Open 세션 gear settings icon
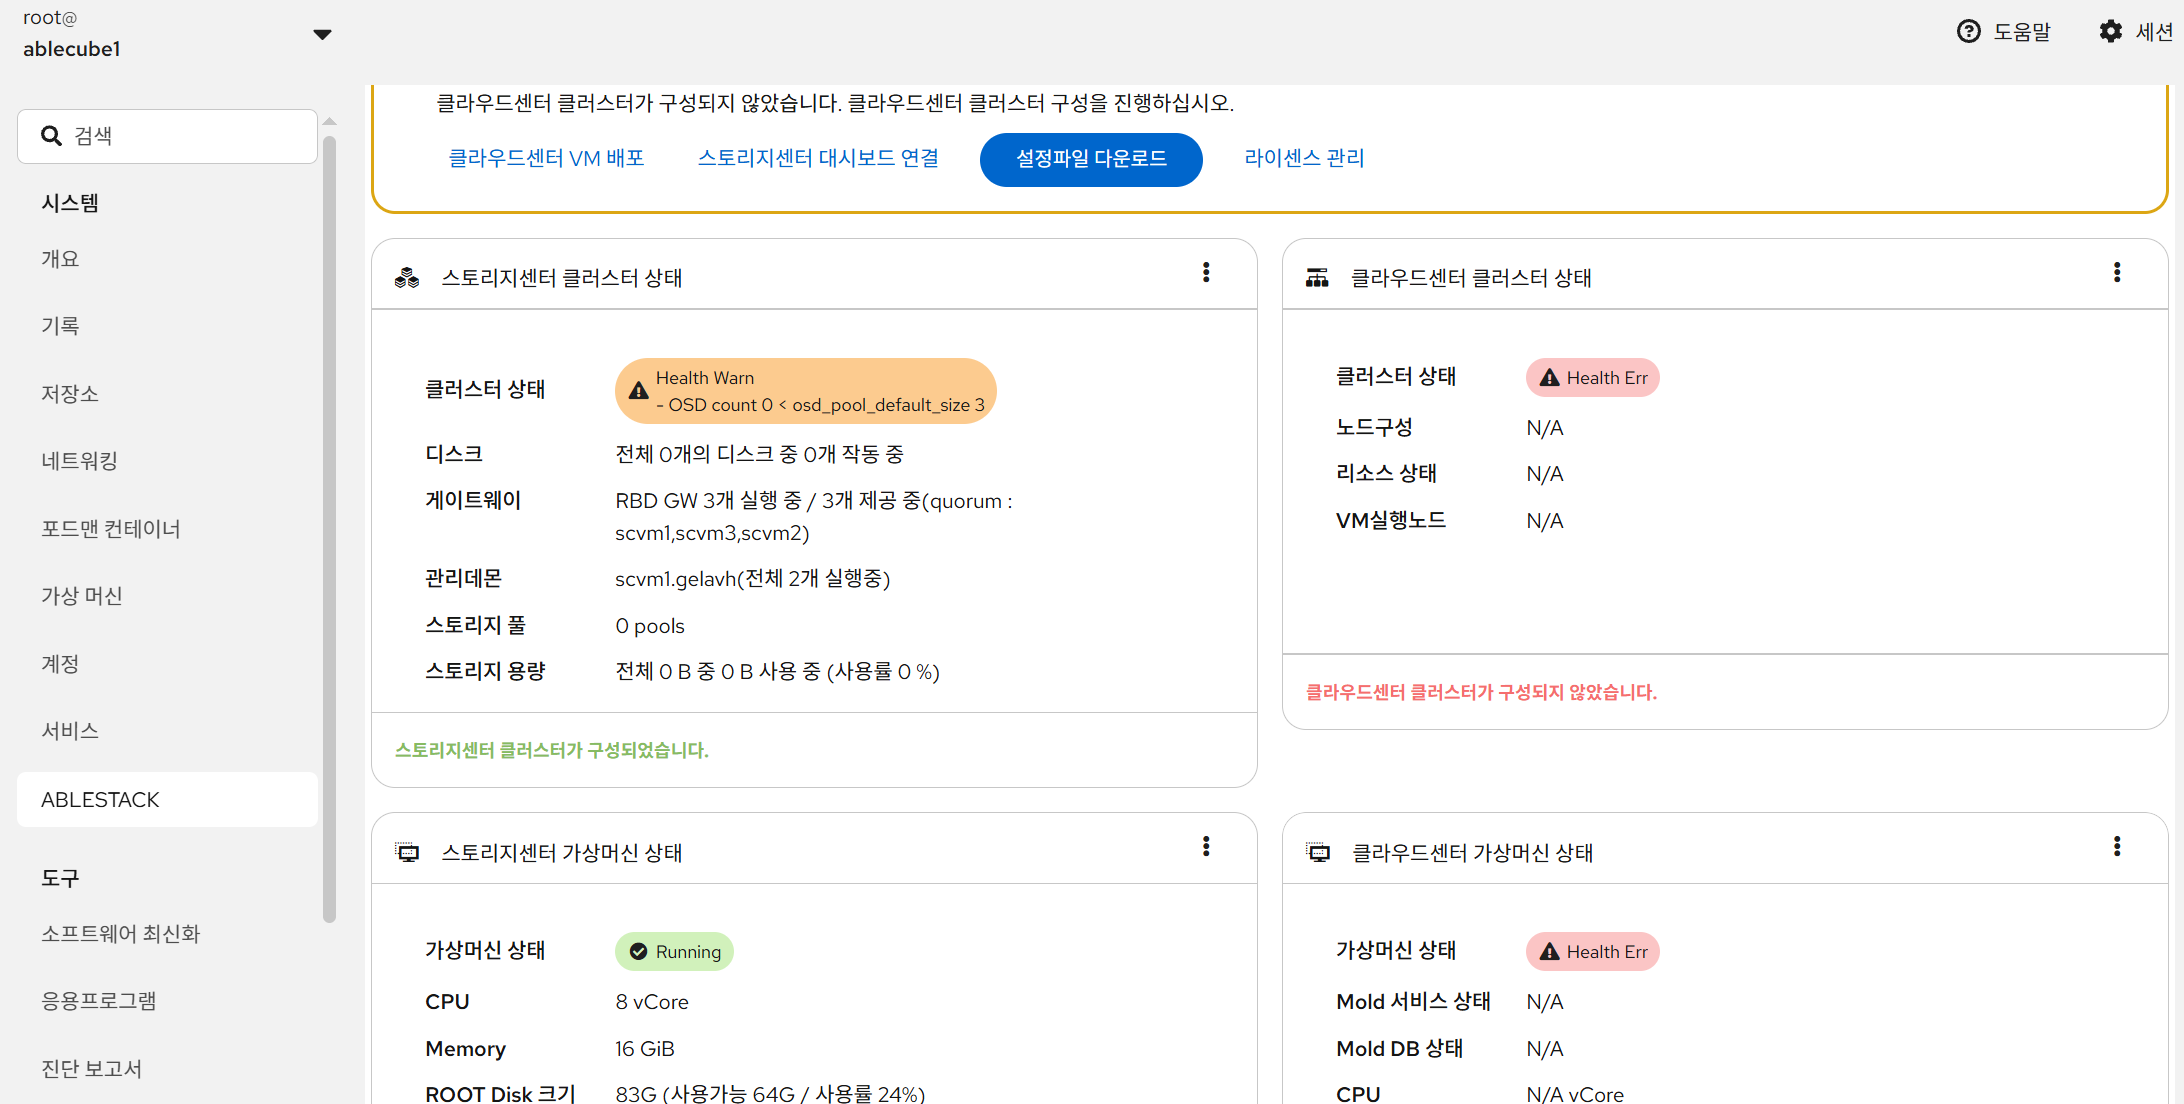The height and width of the screenshot is (1104, 2184). point(2110,32)
